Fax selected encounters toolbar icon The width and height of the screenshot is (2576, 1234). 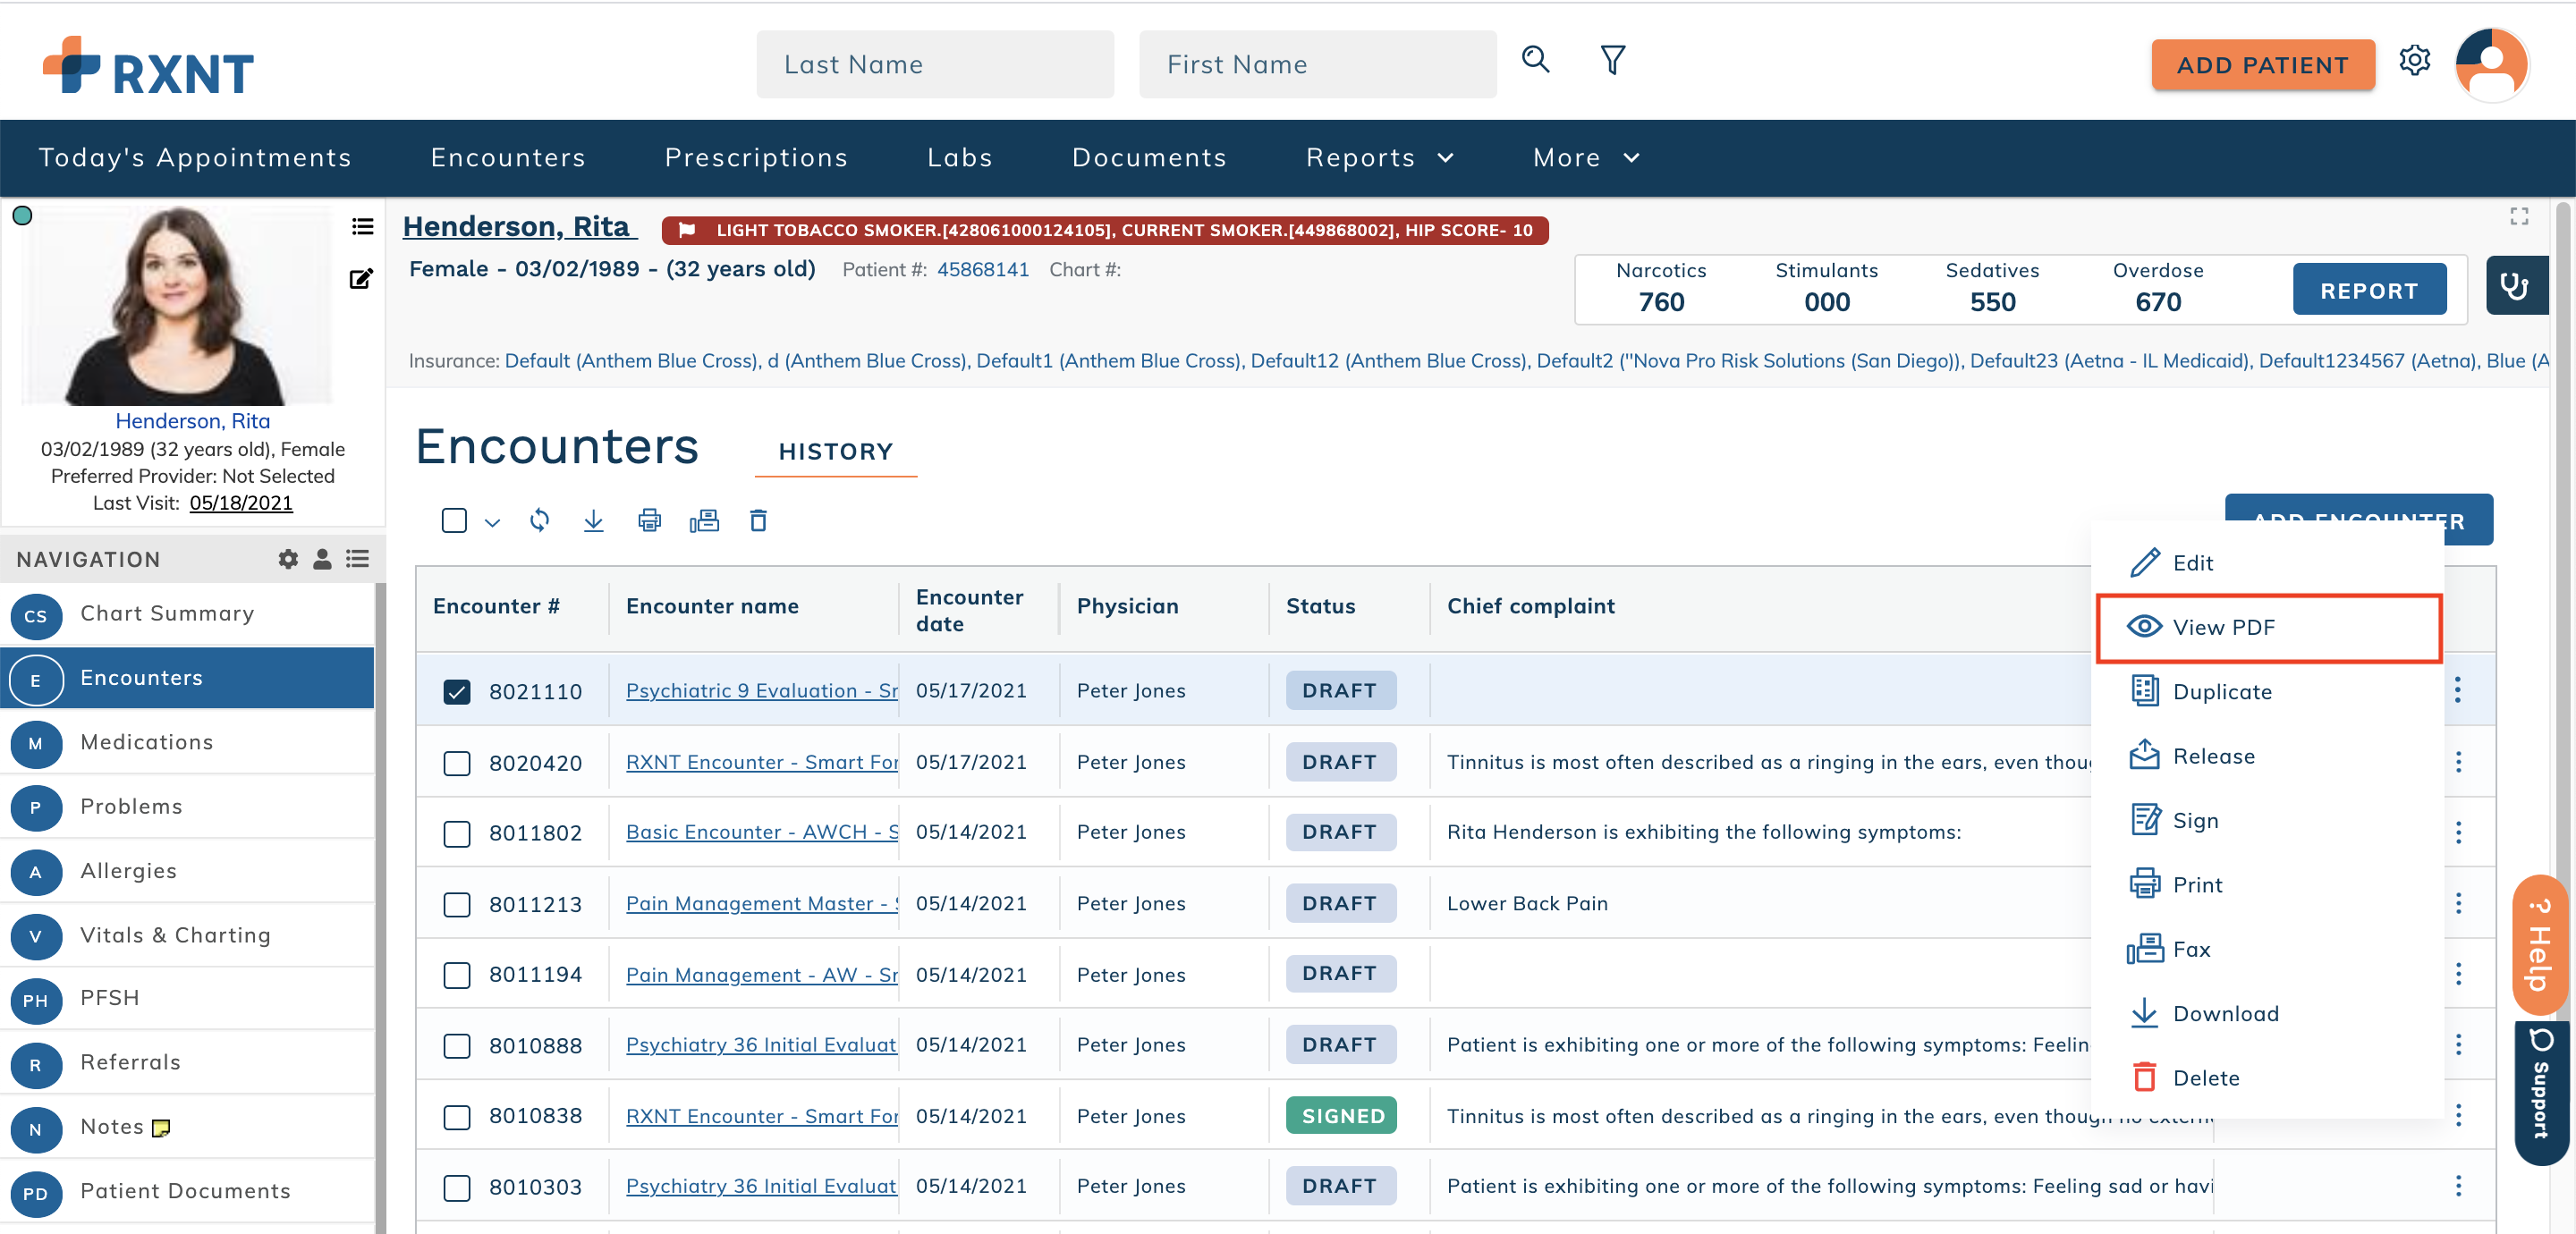pos(704,520)
